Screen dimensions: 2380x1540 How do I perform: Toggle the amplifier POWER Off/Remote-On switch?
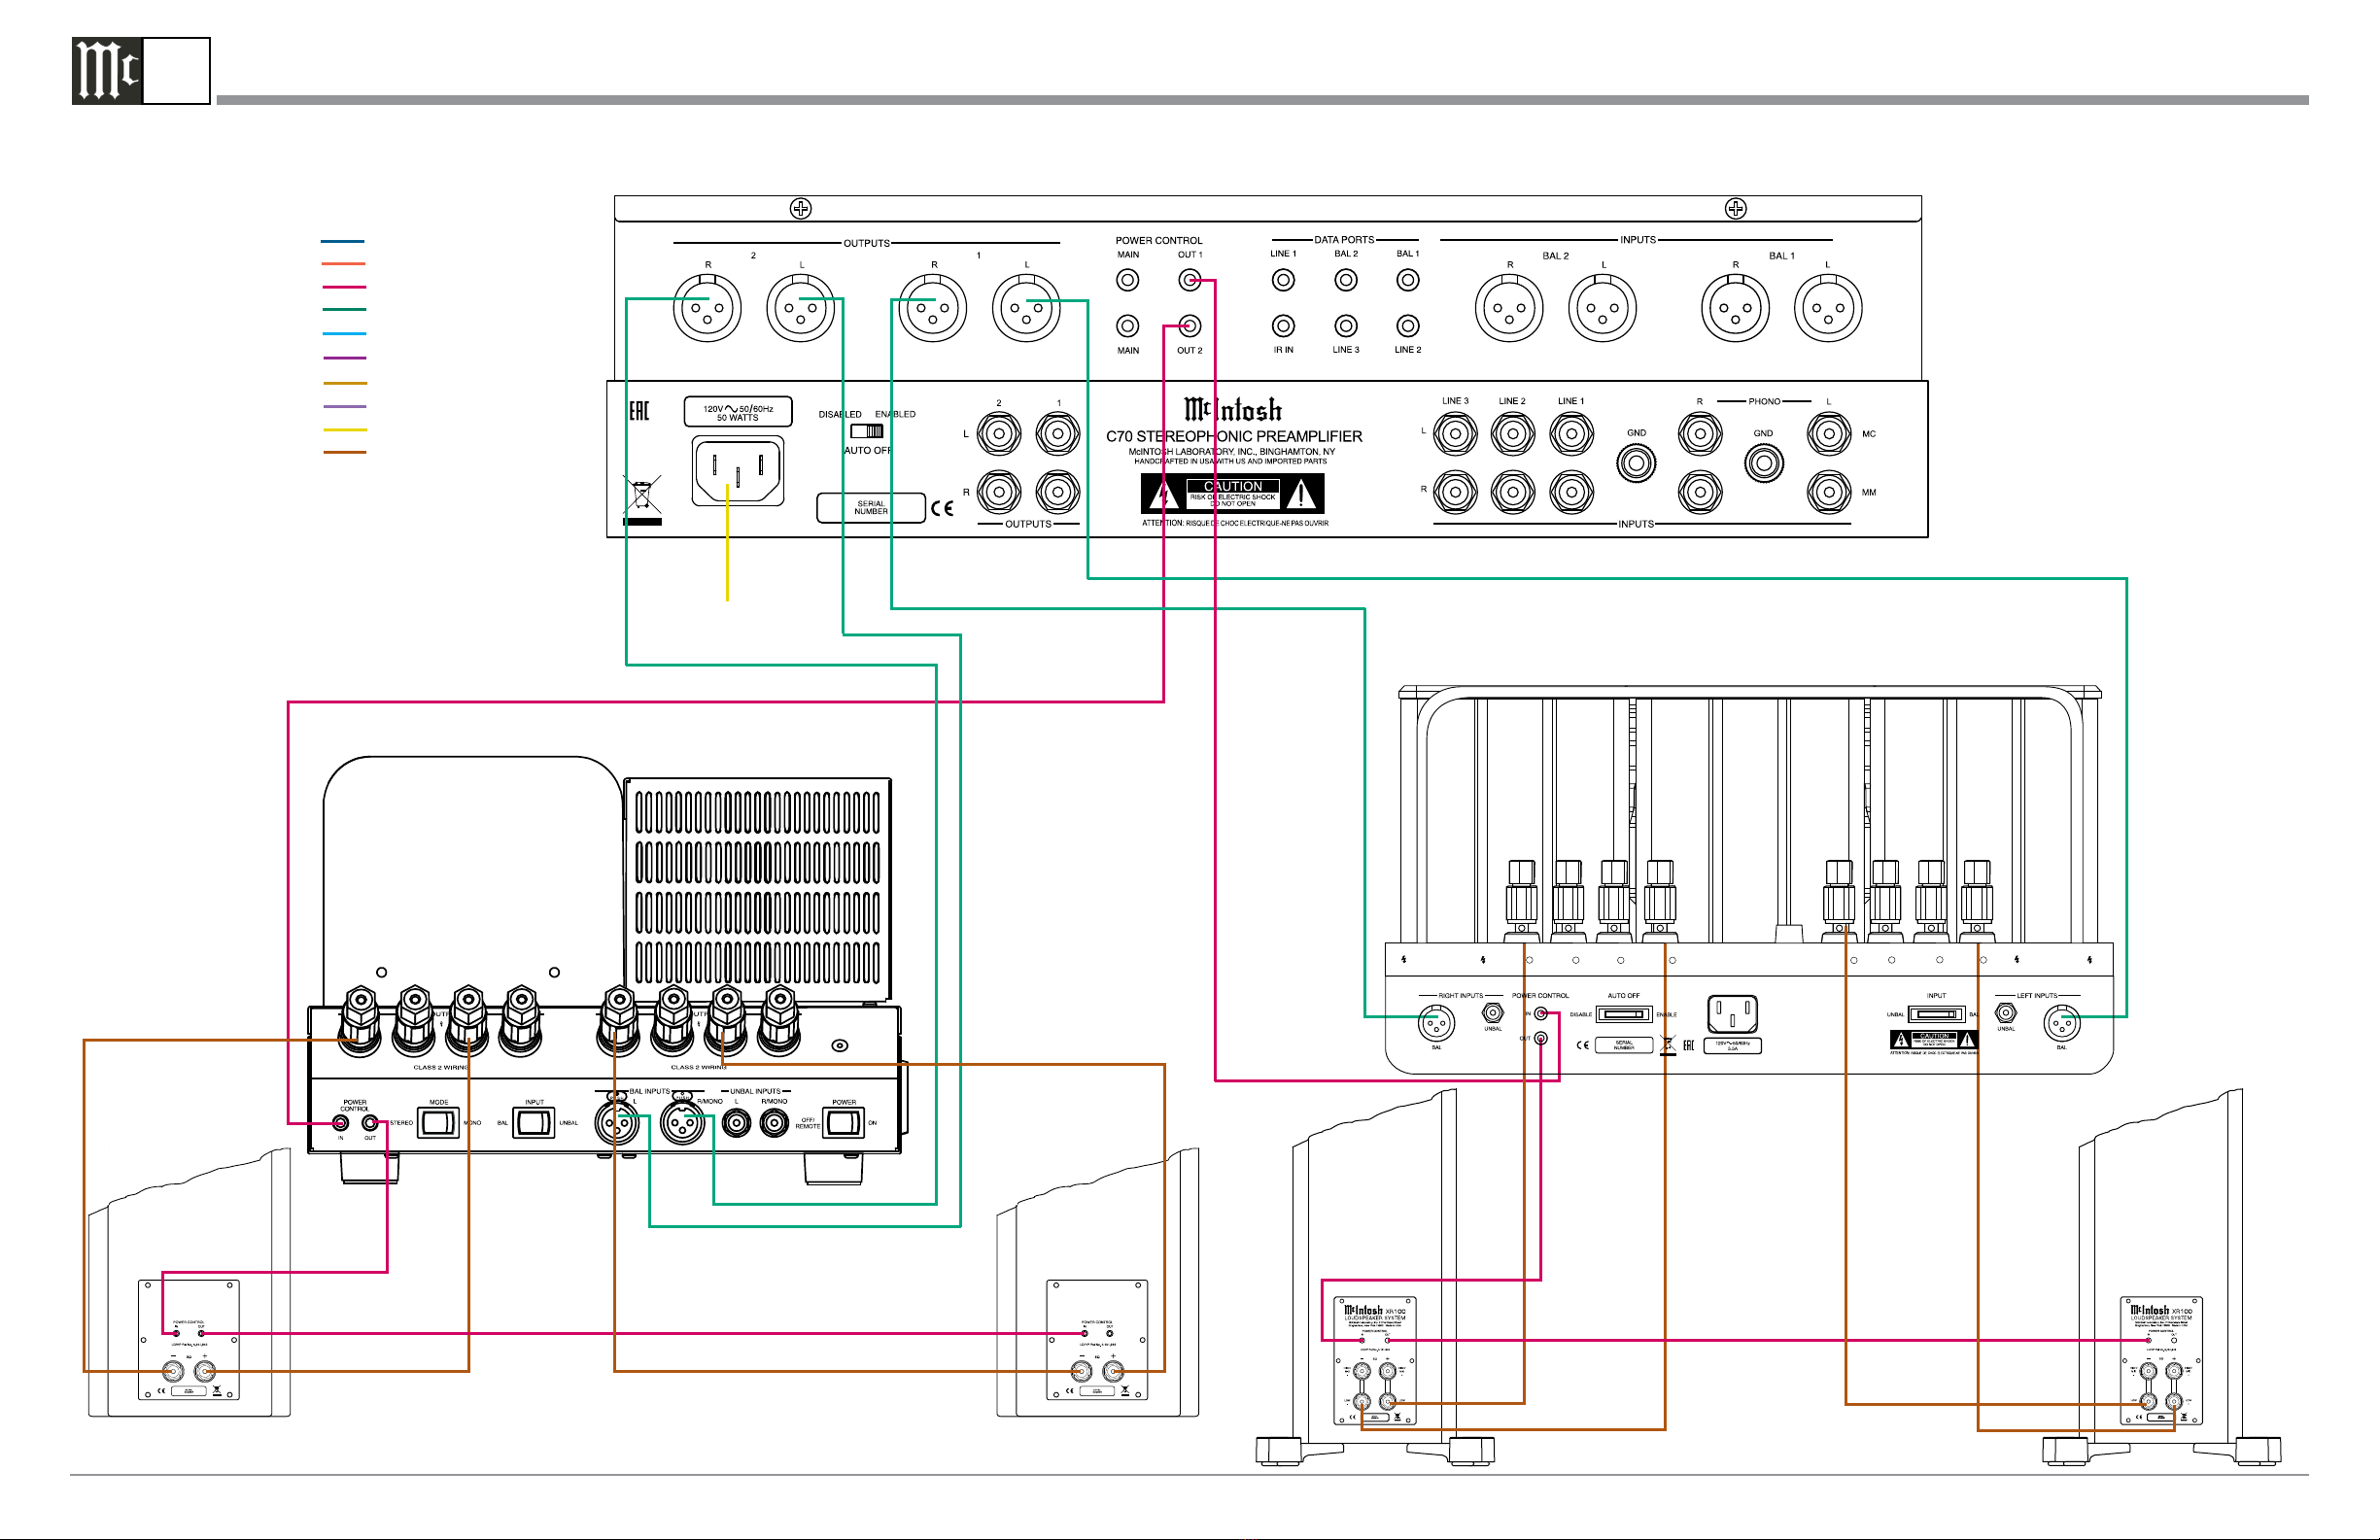click(x=842, y=1122)
